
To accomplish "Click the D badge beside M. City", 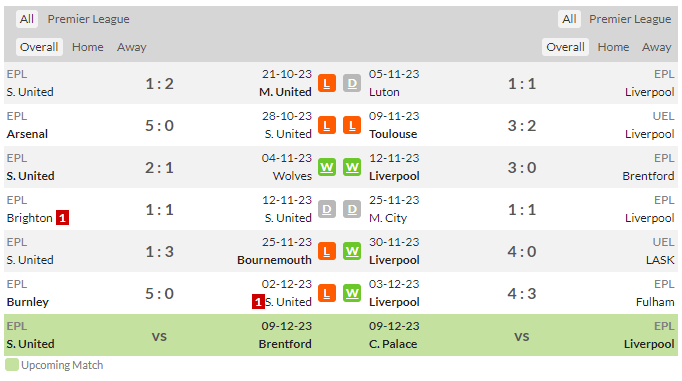I will [x=352, y=210].
